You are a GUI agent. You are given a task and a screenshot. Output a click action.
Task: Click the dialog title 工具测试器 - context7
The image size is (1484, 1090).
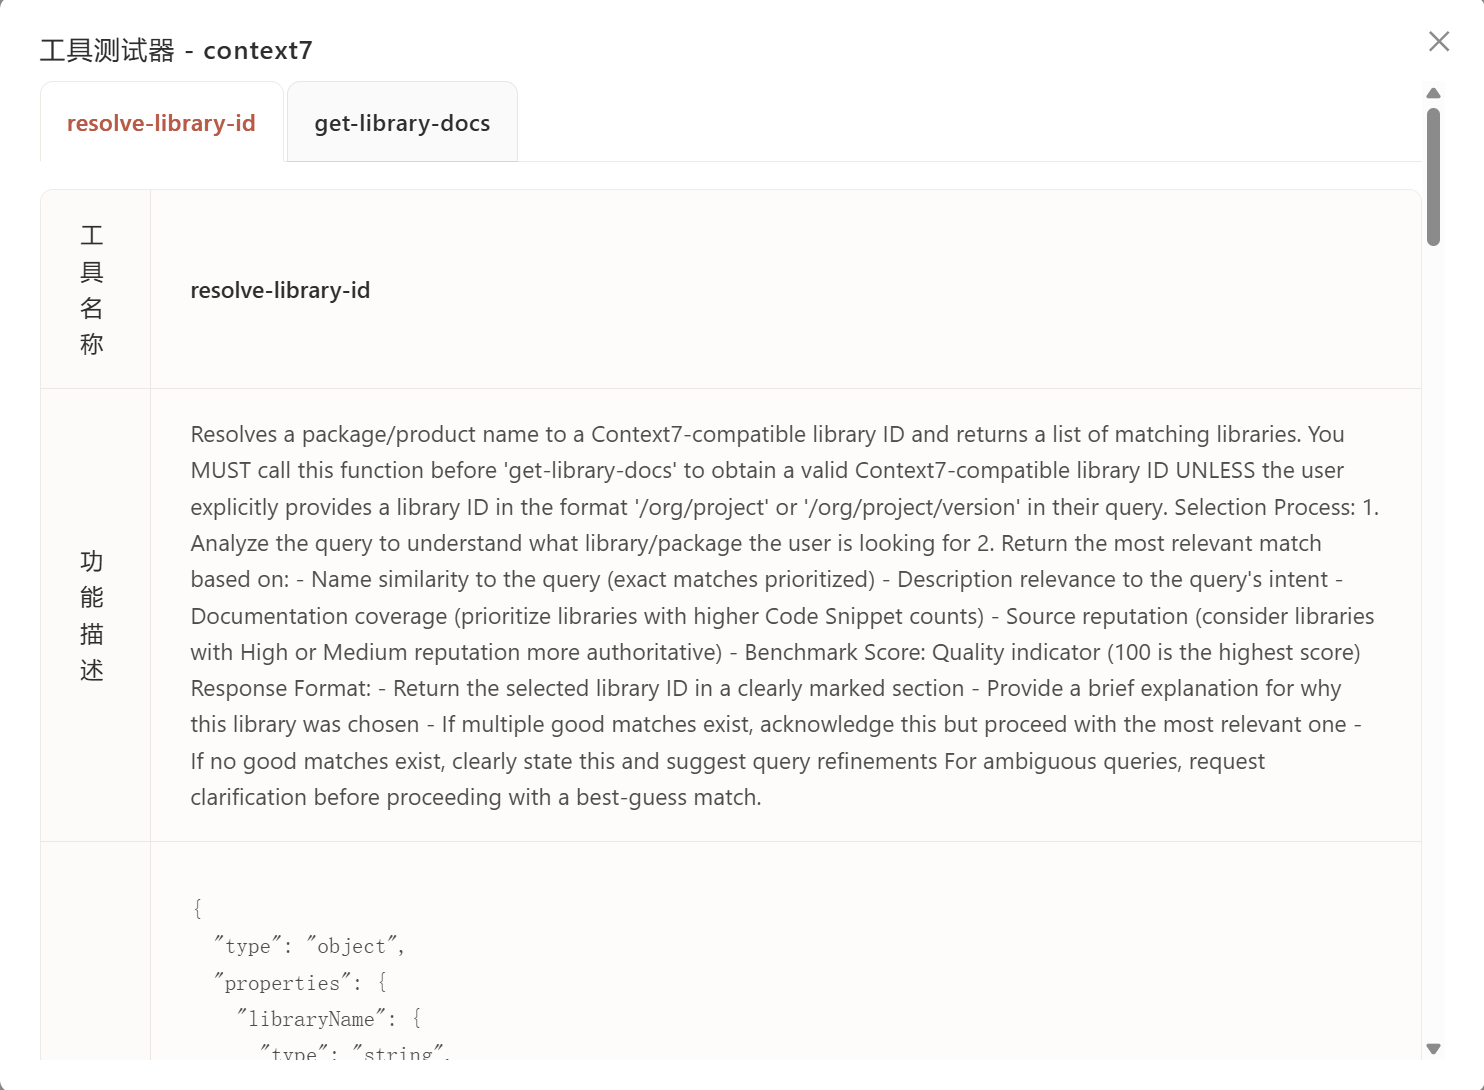point(176,50)
